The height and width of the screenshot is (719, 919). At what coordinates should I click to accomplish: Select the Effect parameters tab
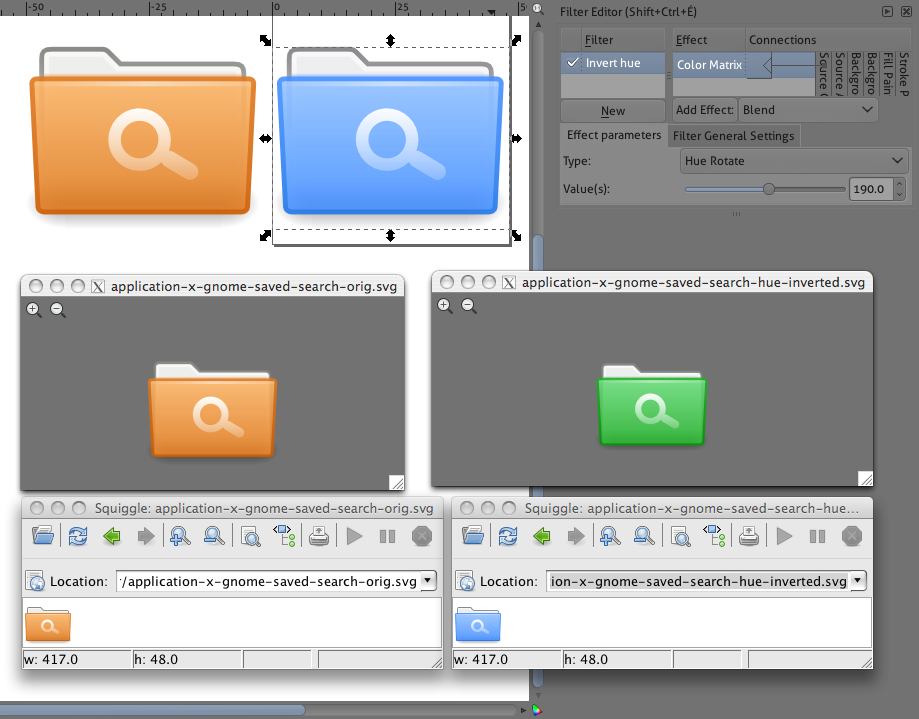[611, 135]
